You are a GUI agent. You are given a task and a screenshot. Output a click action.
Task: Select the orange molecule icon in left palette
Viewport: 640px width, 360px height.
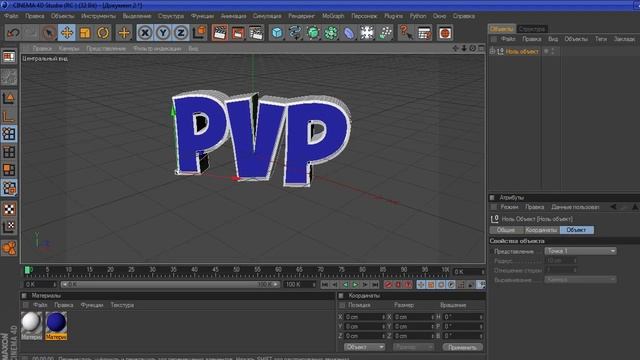(x=9, y=248)
